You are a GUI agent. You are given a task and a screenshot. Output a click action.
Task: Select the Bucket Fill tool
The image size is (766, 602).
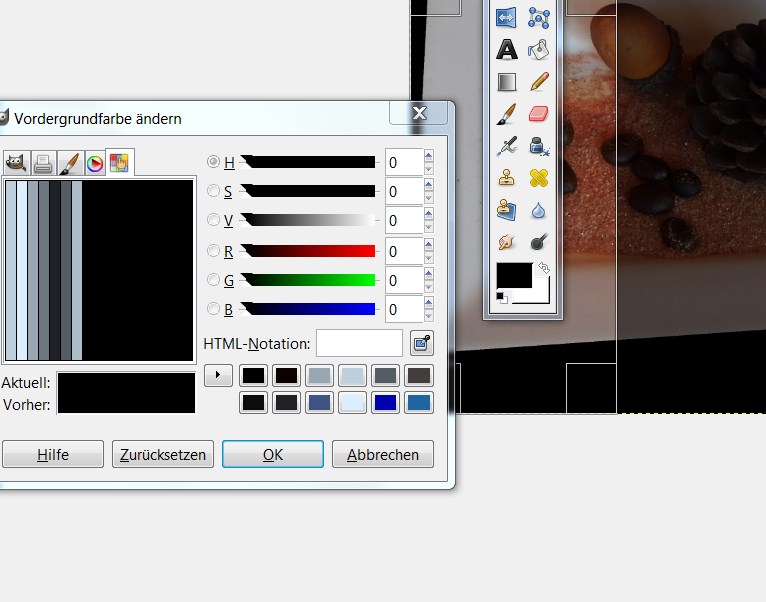[538, 49]
